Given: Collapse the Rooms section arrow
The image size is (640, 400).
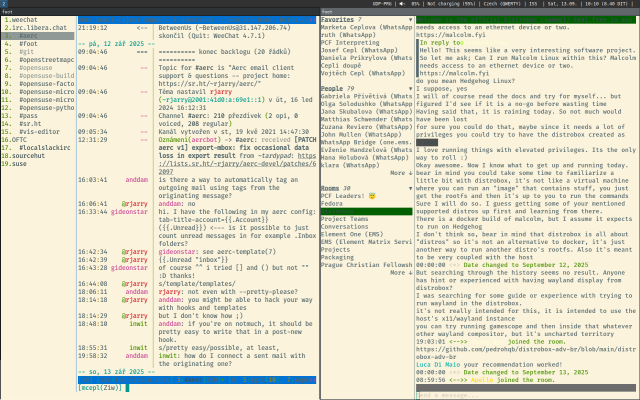Looking at the screenshot, I should tap(410, 188).
